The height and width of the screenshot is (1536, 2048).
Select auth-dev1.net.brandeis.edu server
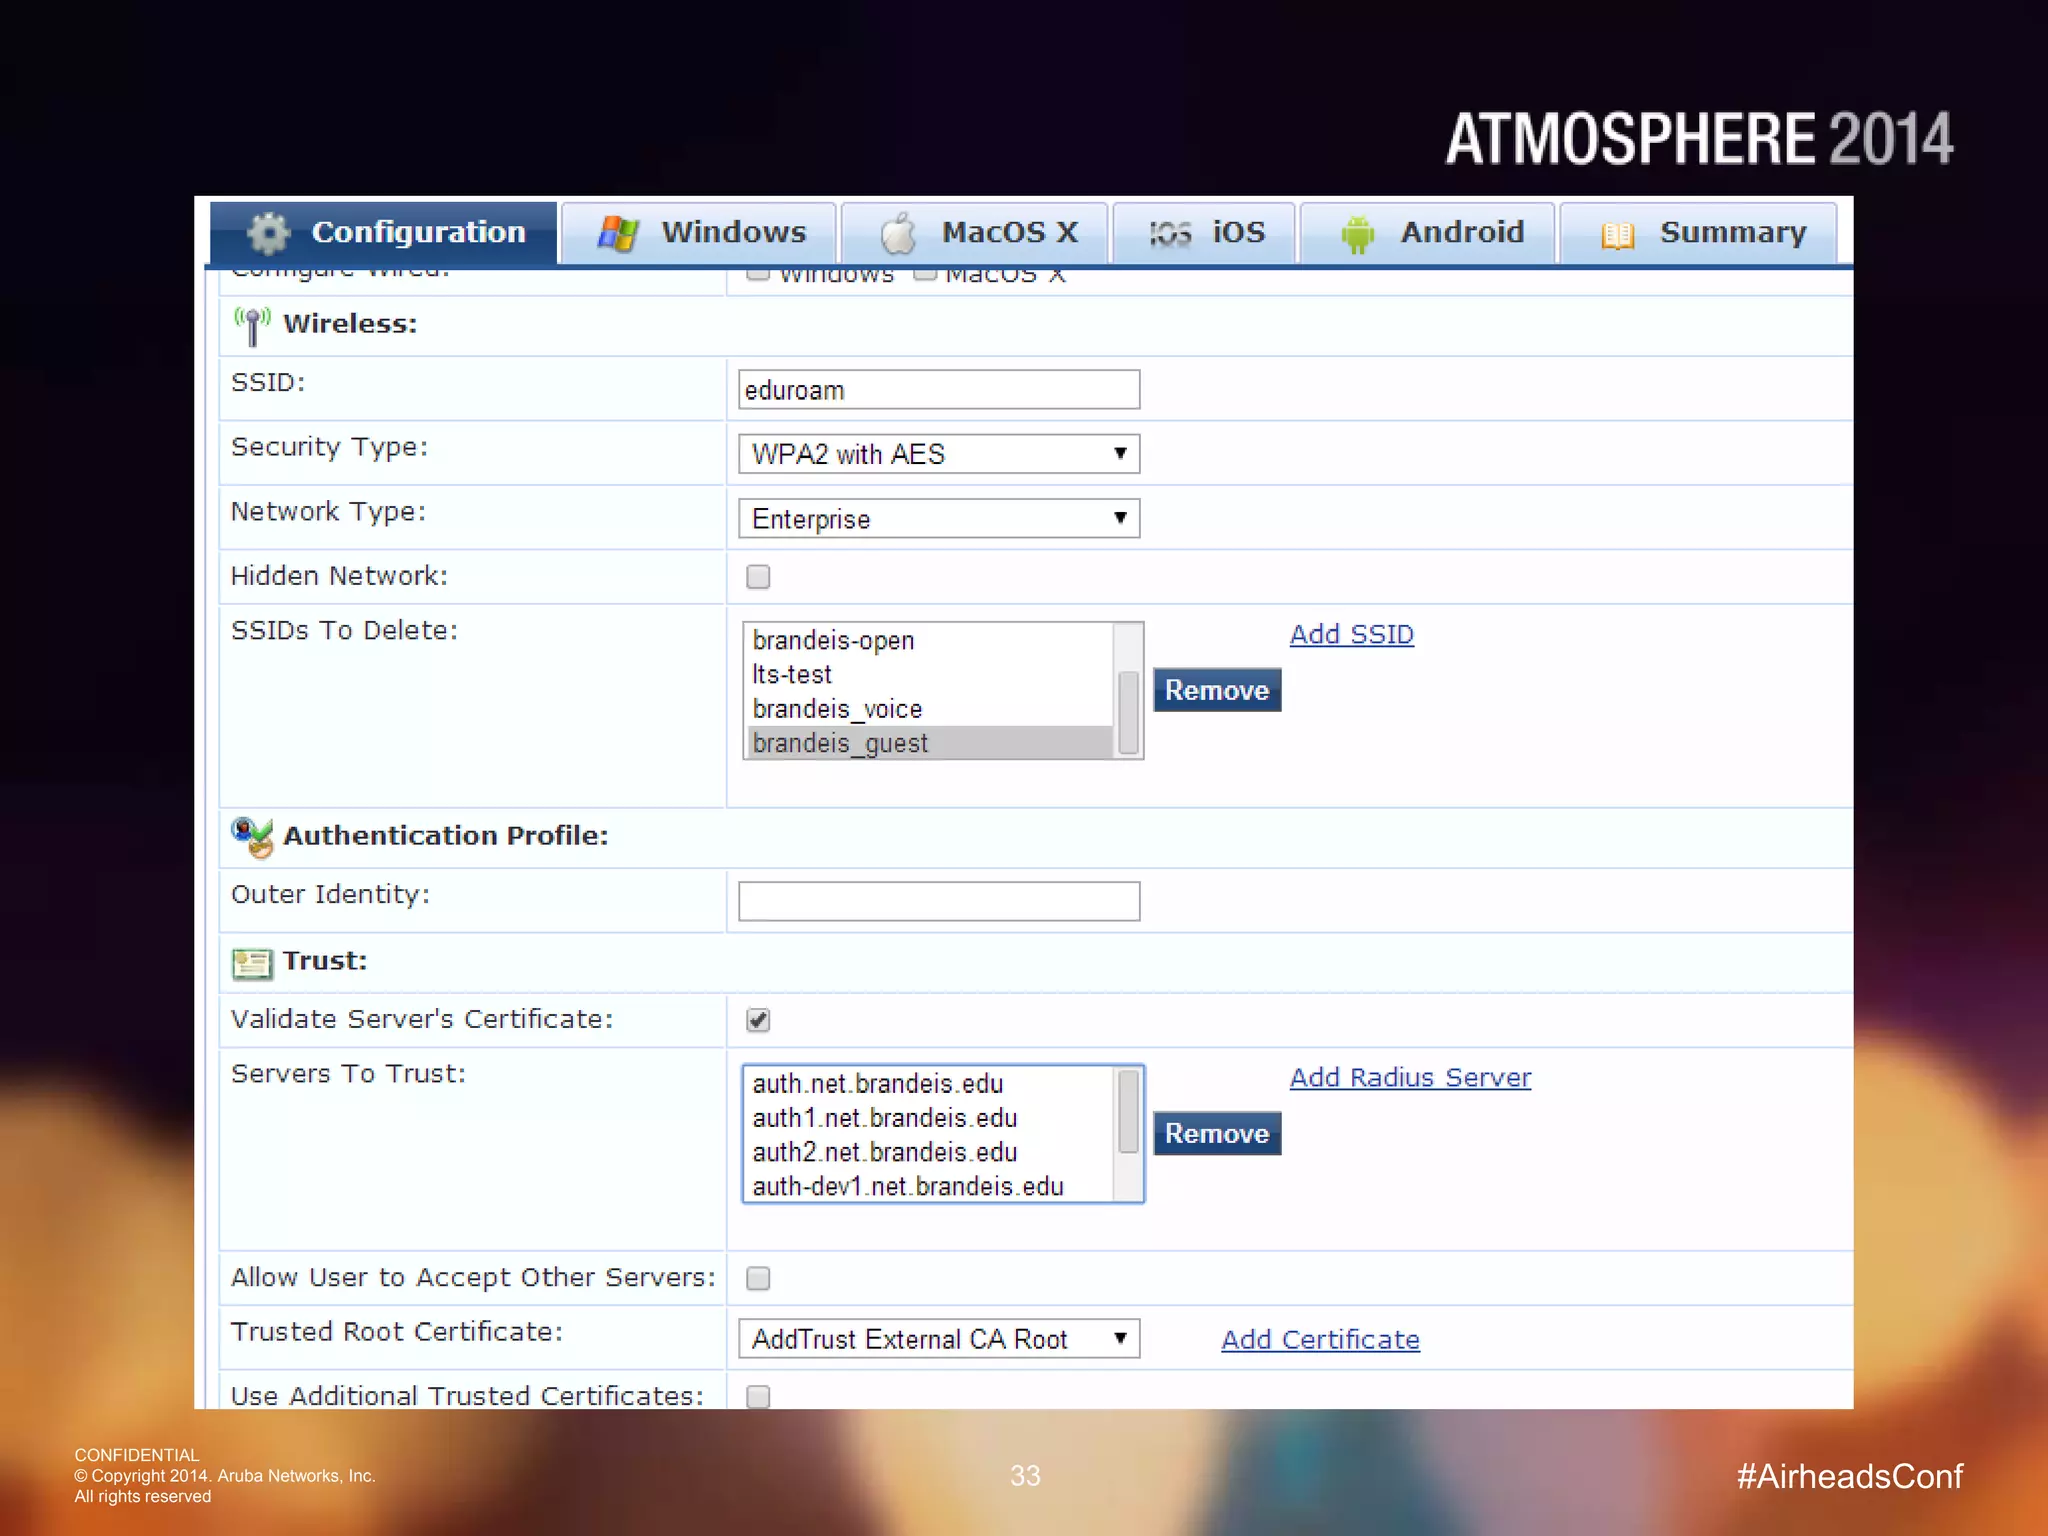929,1186
